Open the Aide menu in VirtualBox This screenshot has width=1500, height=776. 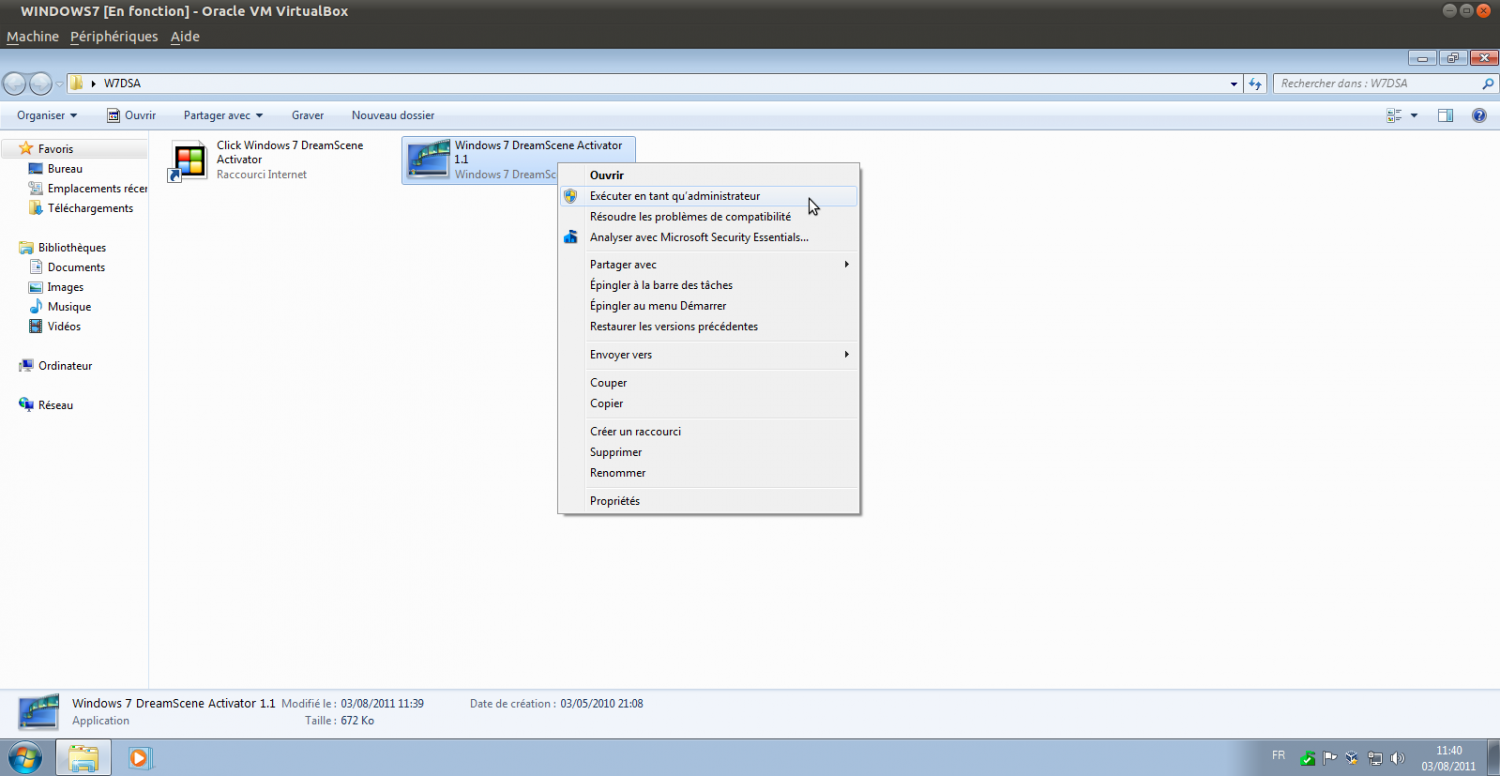coord(185,36)
